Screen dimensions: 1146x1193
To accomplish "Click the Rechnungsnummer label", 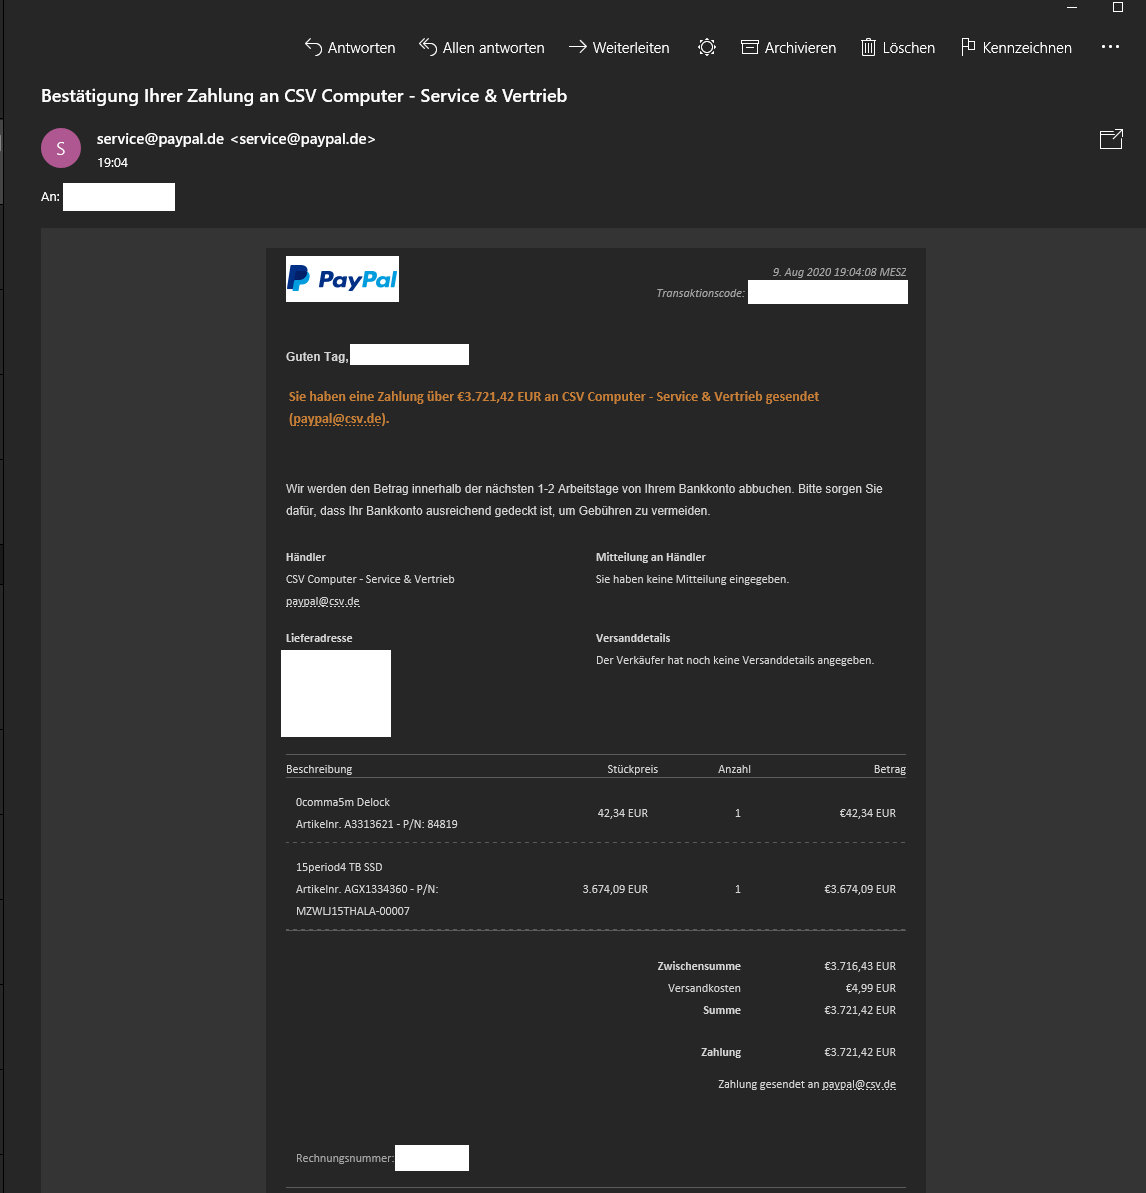I will tap(345, 1158).
